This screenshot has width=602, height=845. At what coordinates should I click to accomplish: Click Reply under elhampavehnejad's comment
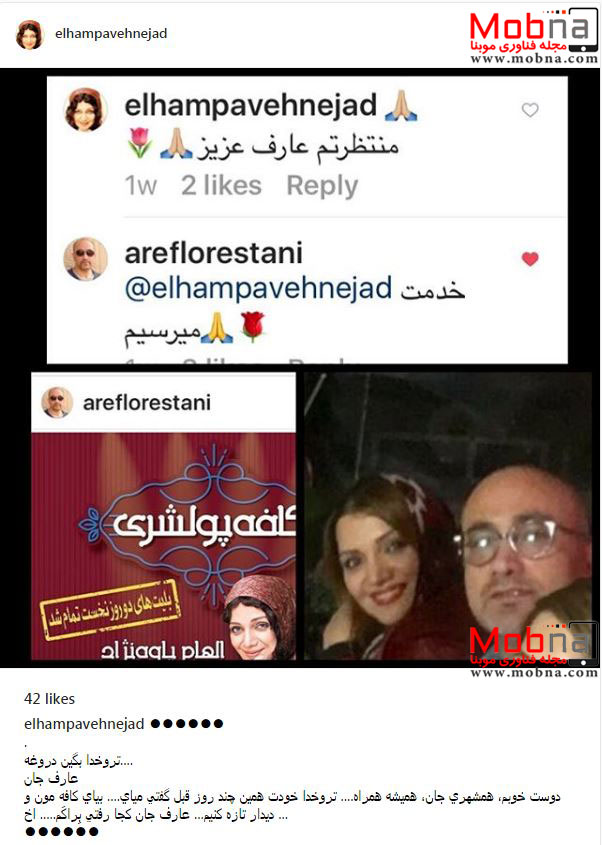click(322, 186)
